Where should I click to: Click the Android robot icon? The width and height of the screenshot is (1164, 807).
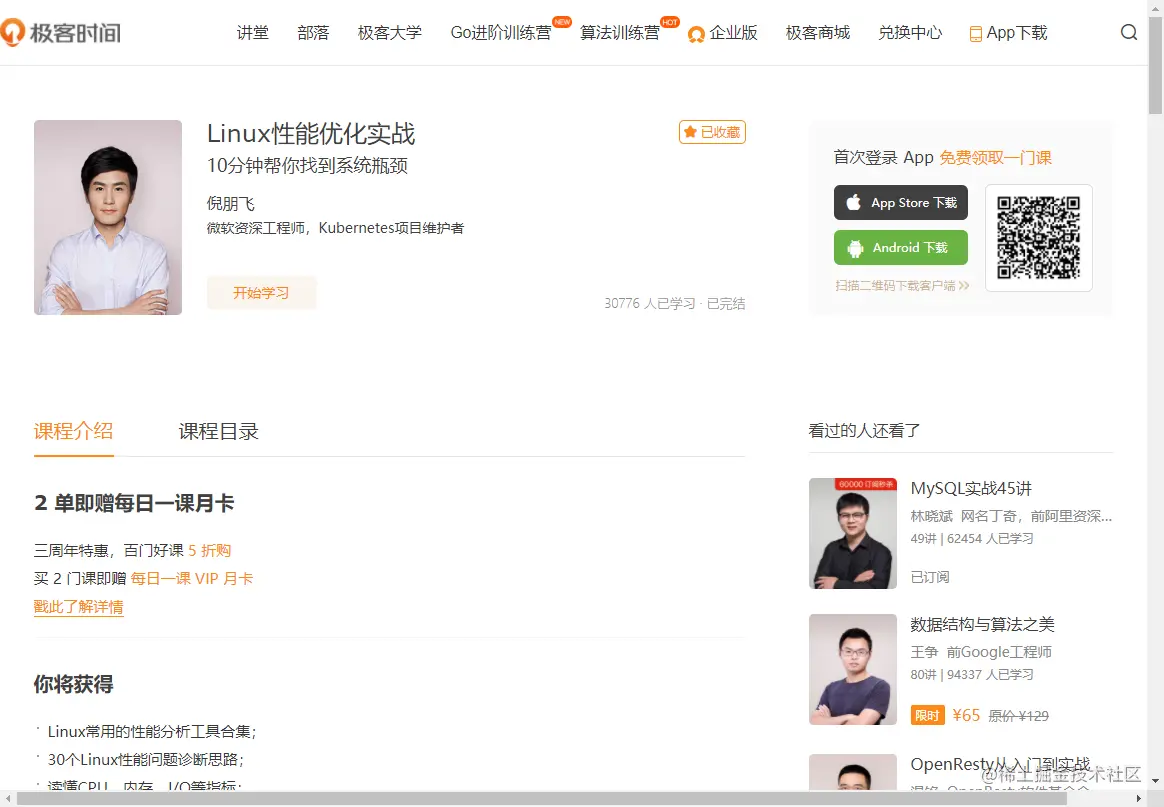click(855, 248)
